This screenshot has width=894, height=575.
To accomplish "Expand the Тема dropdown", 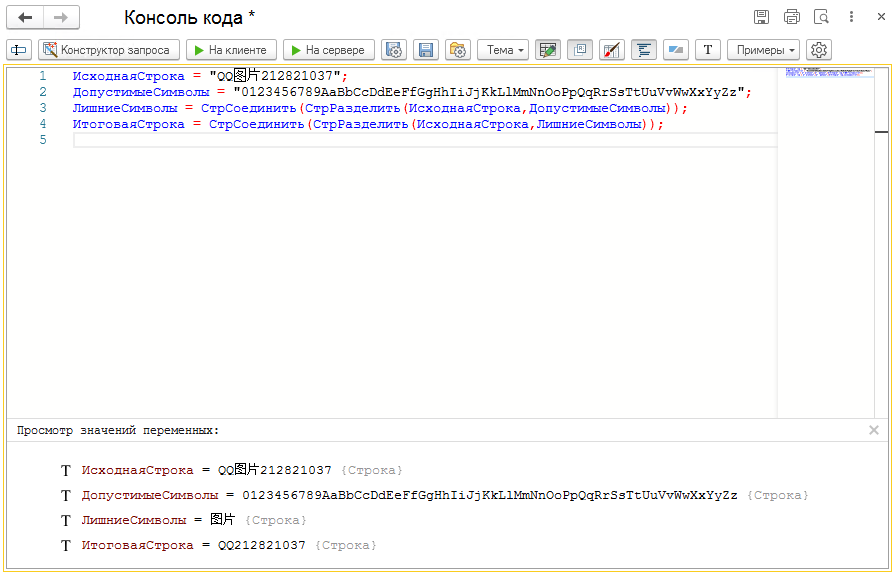I will [503, 50].
